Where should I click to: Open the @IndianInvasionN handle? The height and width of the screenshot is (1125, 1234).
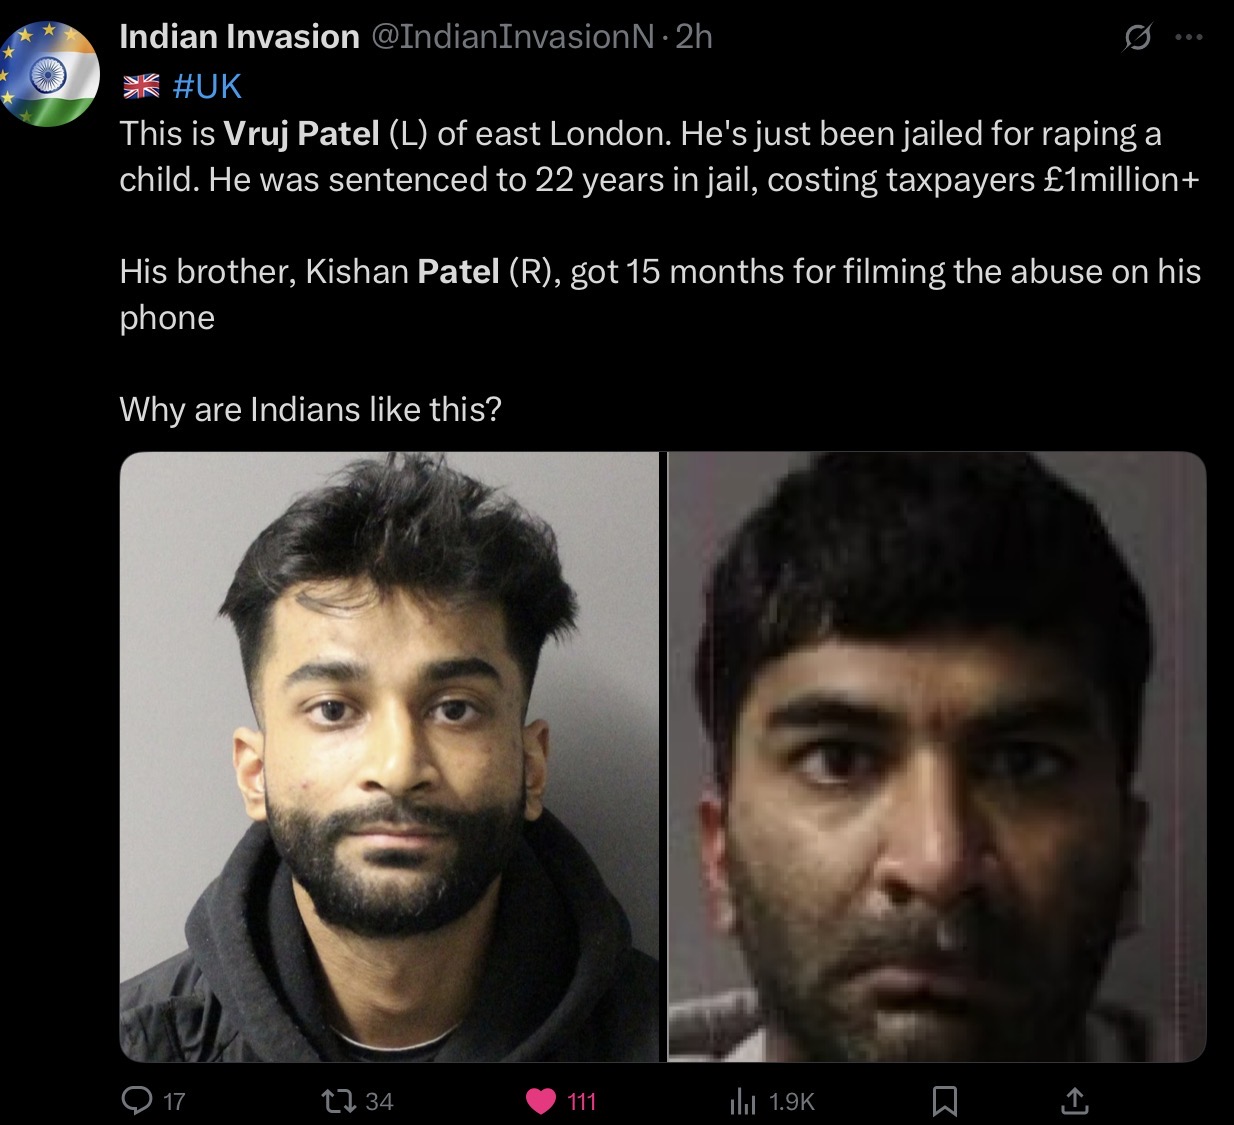[x=513, y=37]
